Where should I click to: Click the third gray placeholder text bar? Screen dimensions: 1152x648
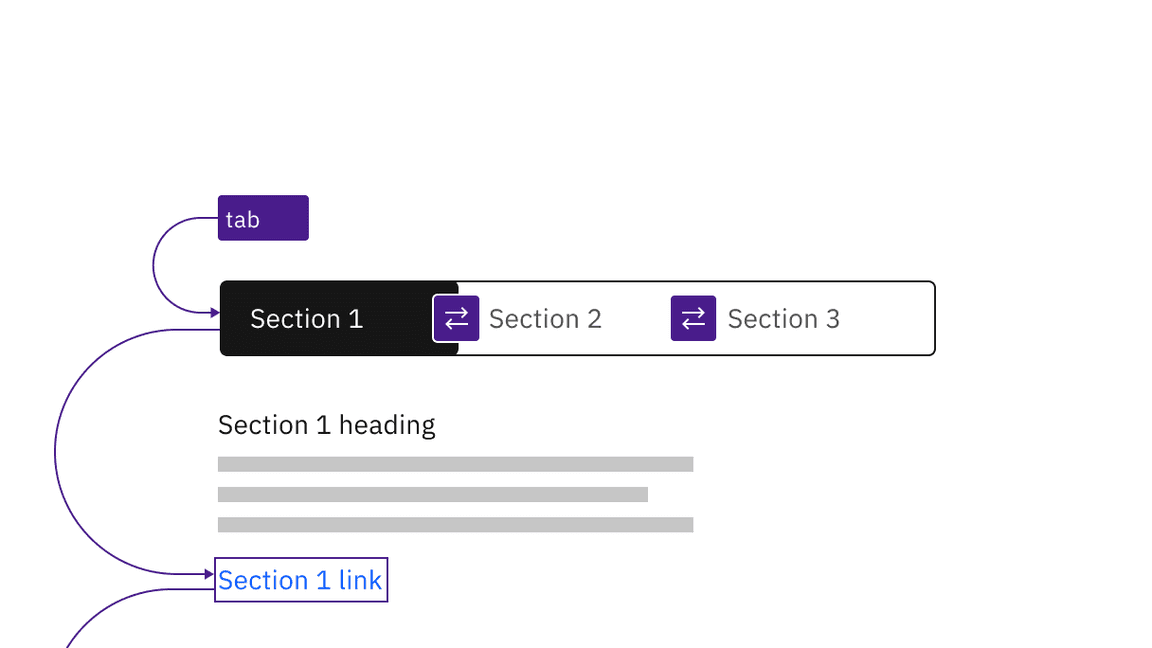click(x=455, y=524)
